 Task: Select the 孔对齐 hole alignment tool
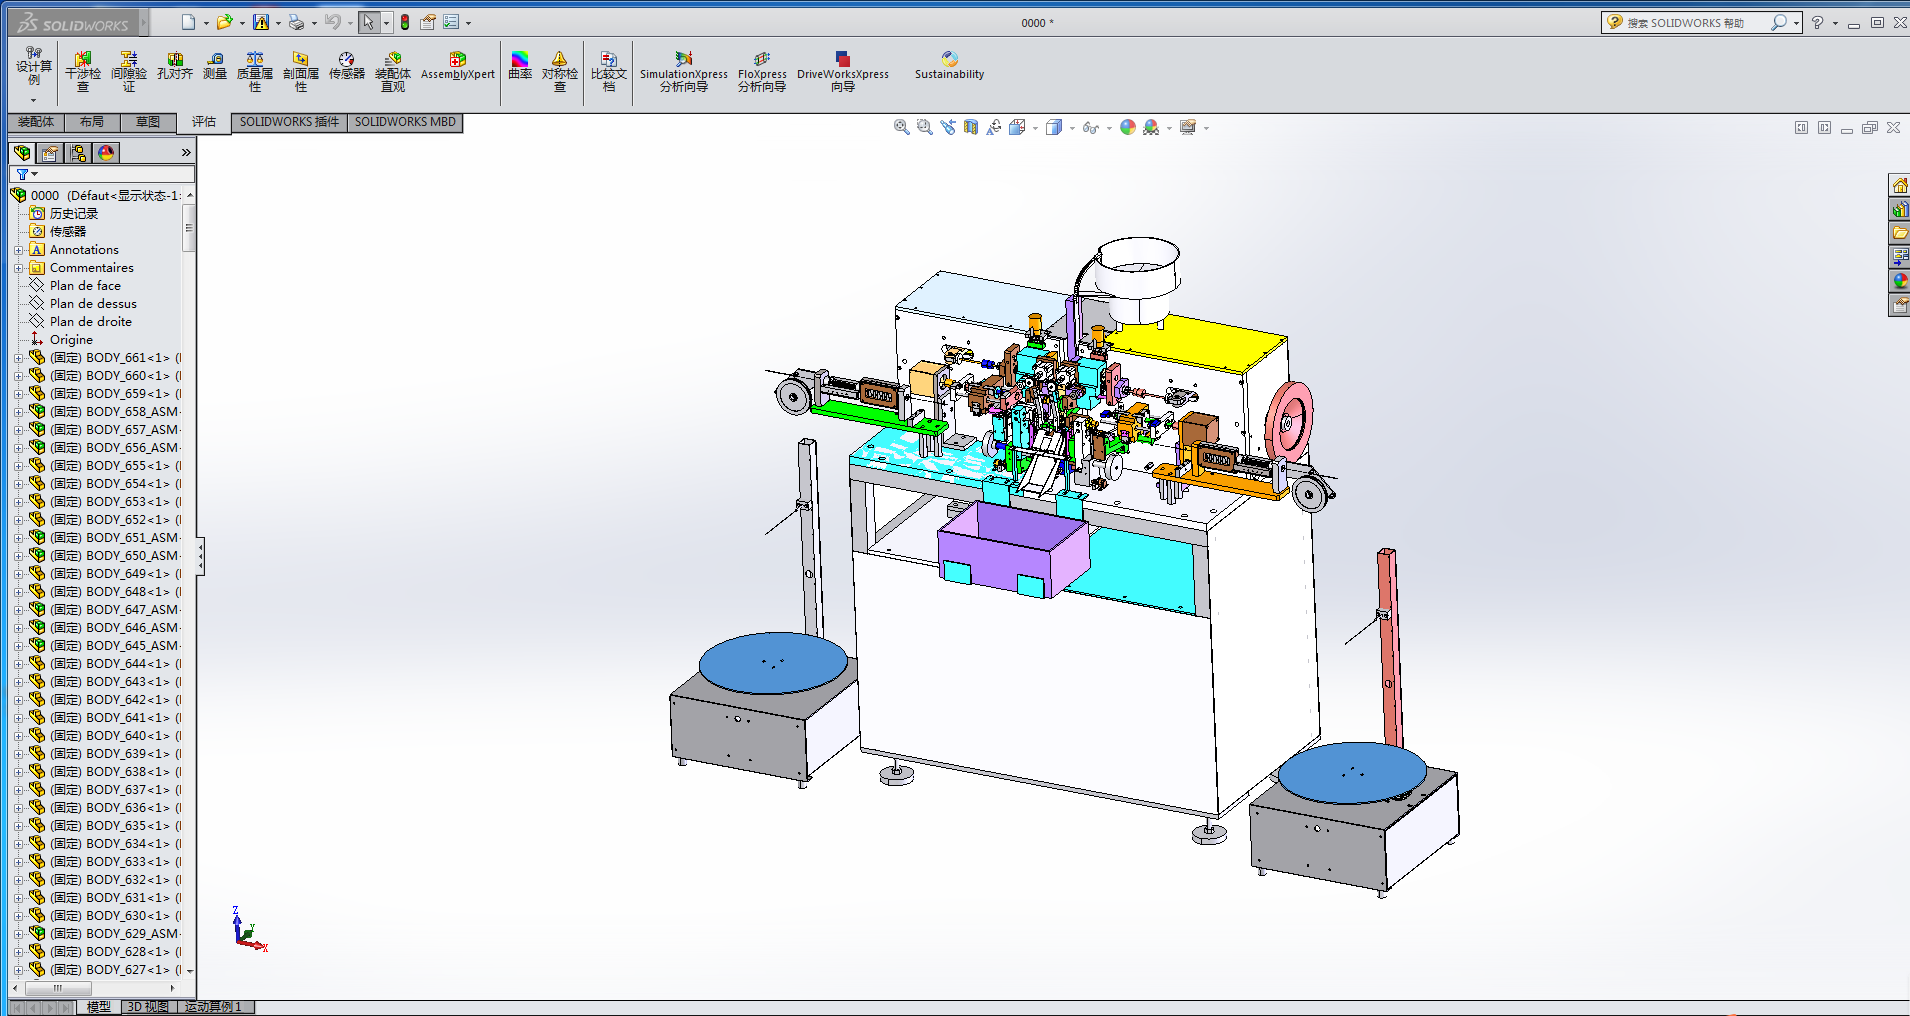[175, 66]
